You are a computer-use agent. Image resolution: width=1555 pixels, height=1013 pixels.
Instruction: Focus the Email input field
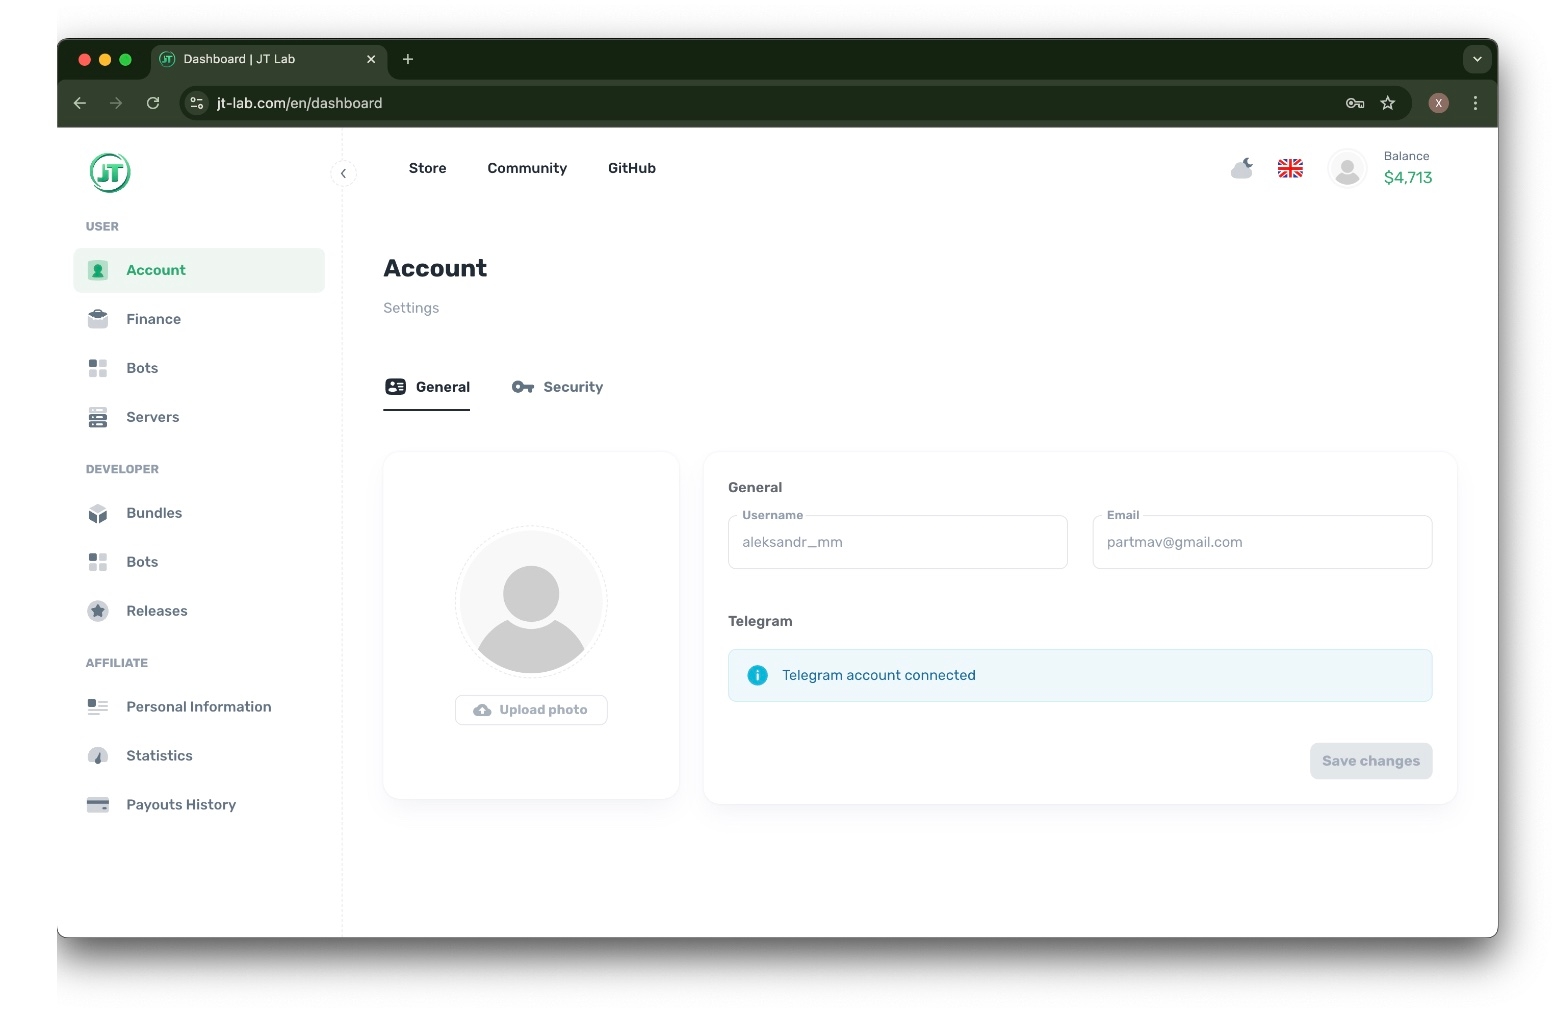point(1262,542)
